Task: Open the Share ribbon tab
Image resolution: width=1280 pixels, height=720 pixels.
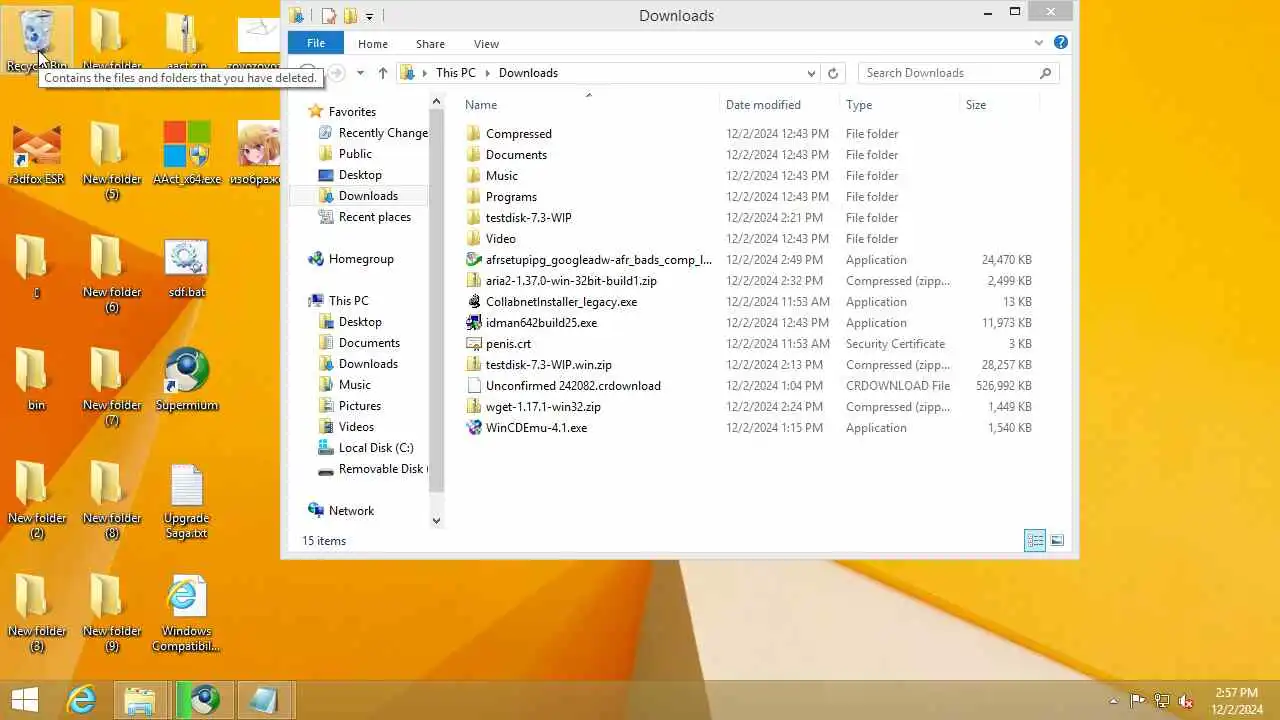Action: (x=430, y=44)
